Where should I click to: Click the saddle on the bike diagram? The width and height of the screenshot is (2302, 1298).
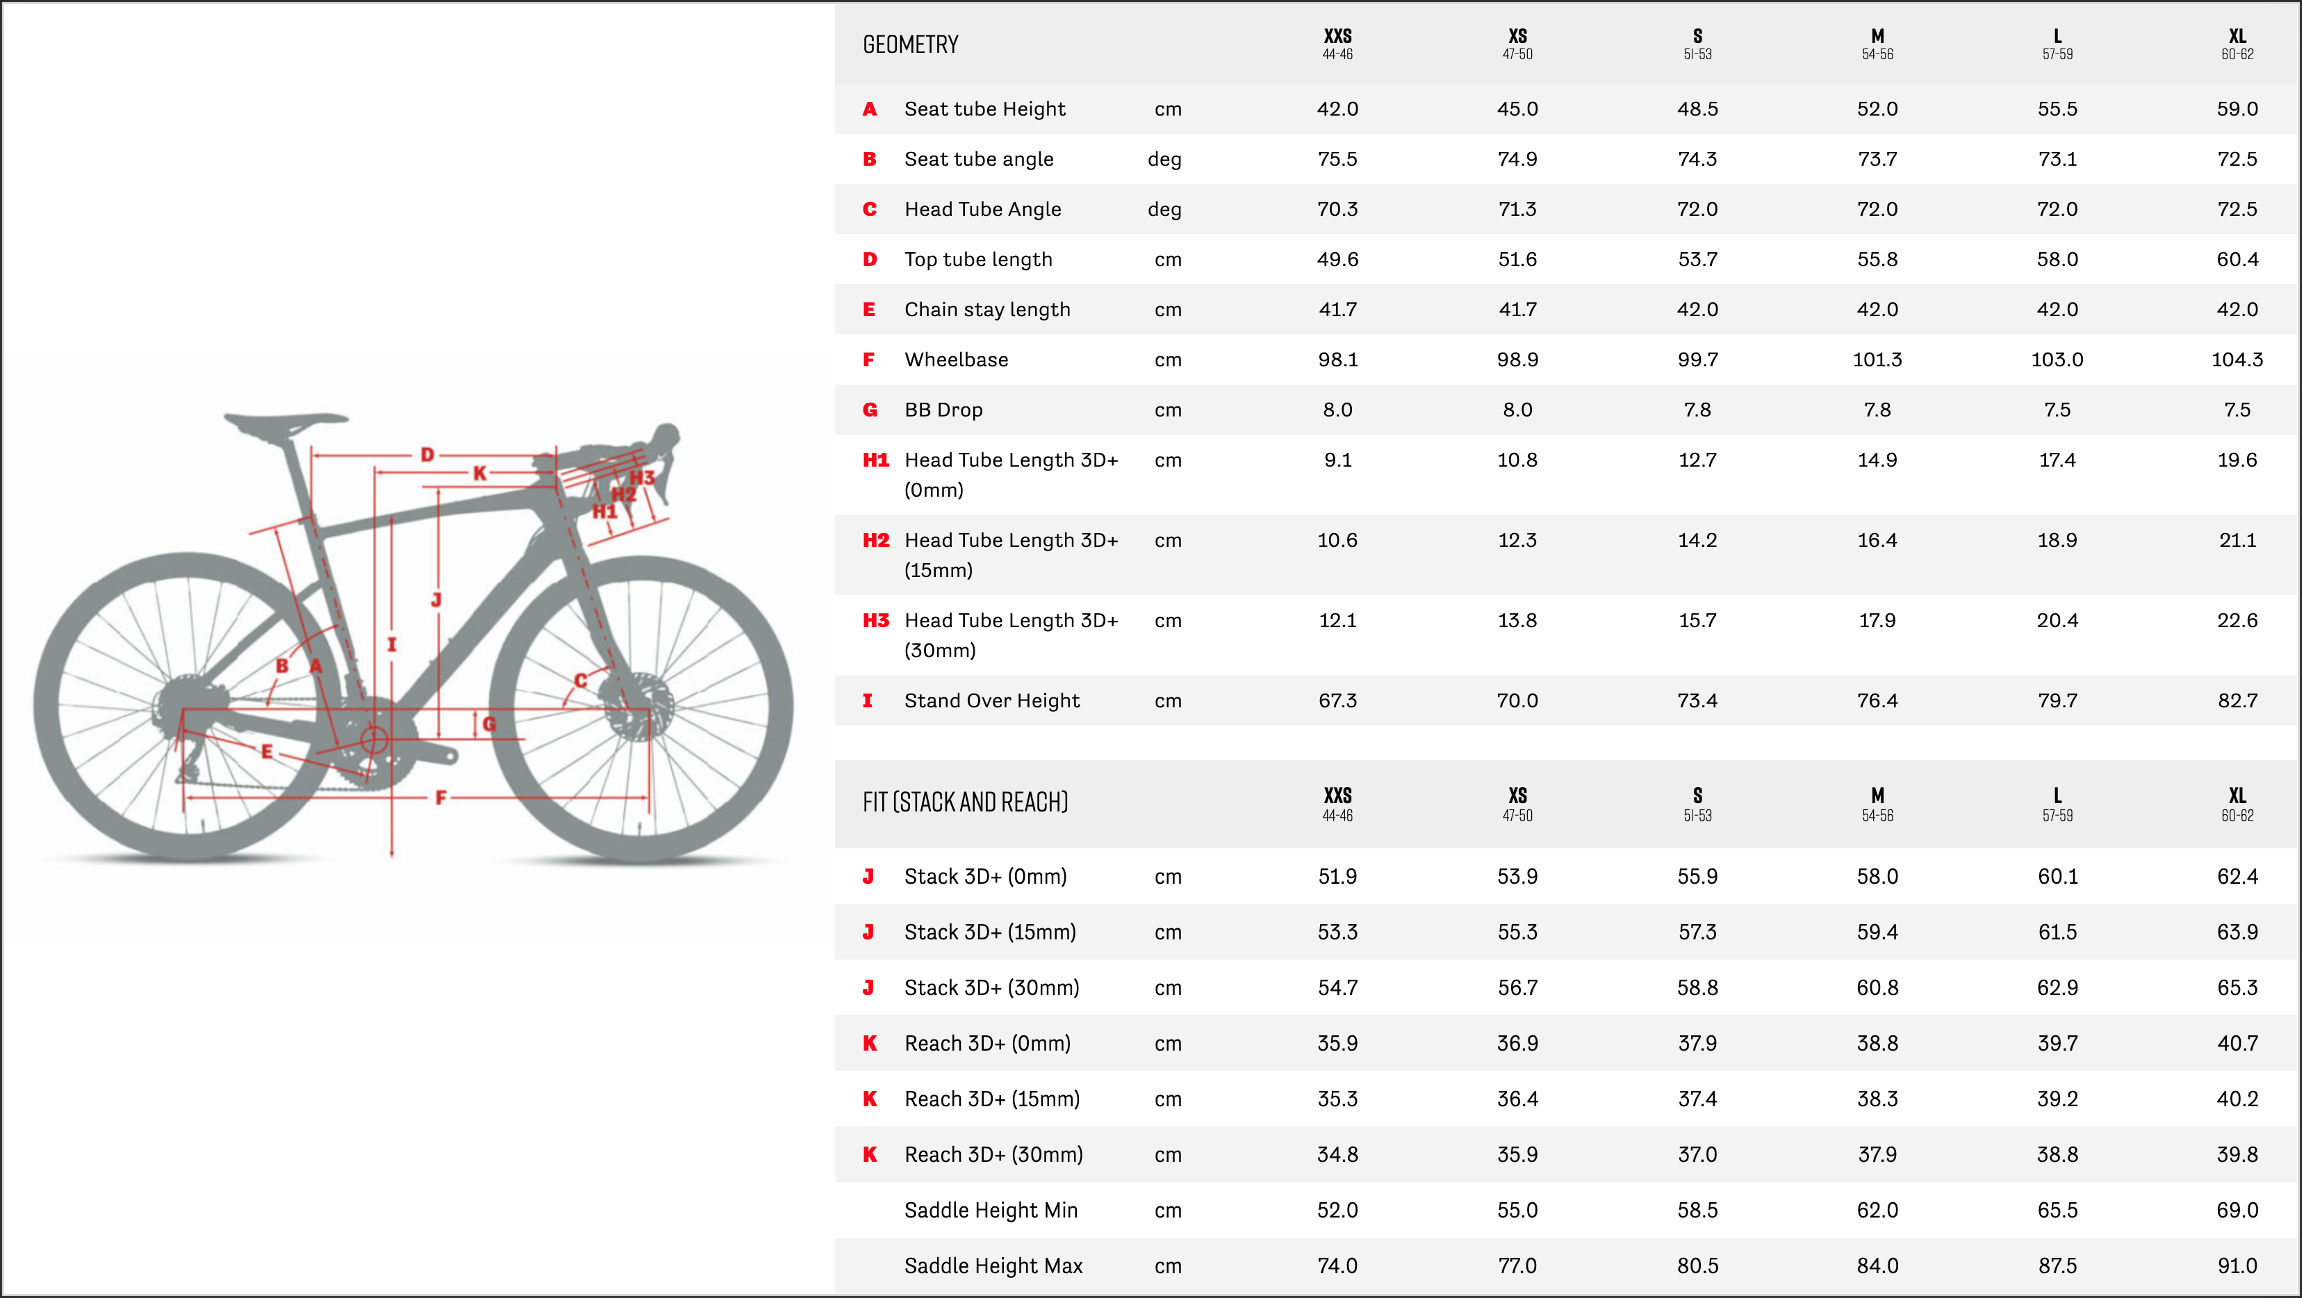point(286,423)
